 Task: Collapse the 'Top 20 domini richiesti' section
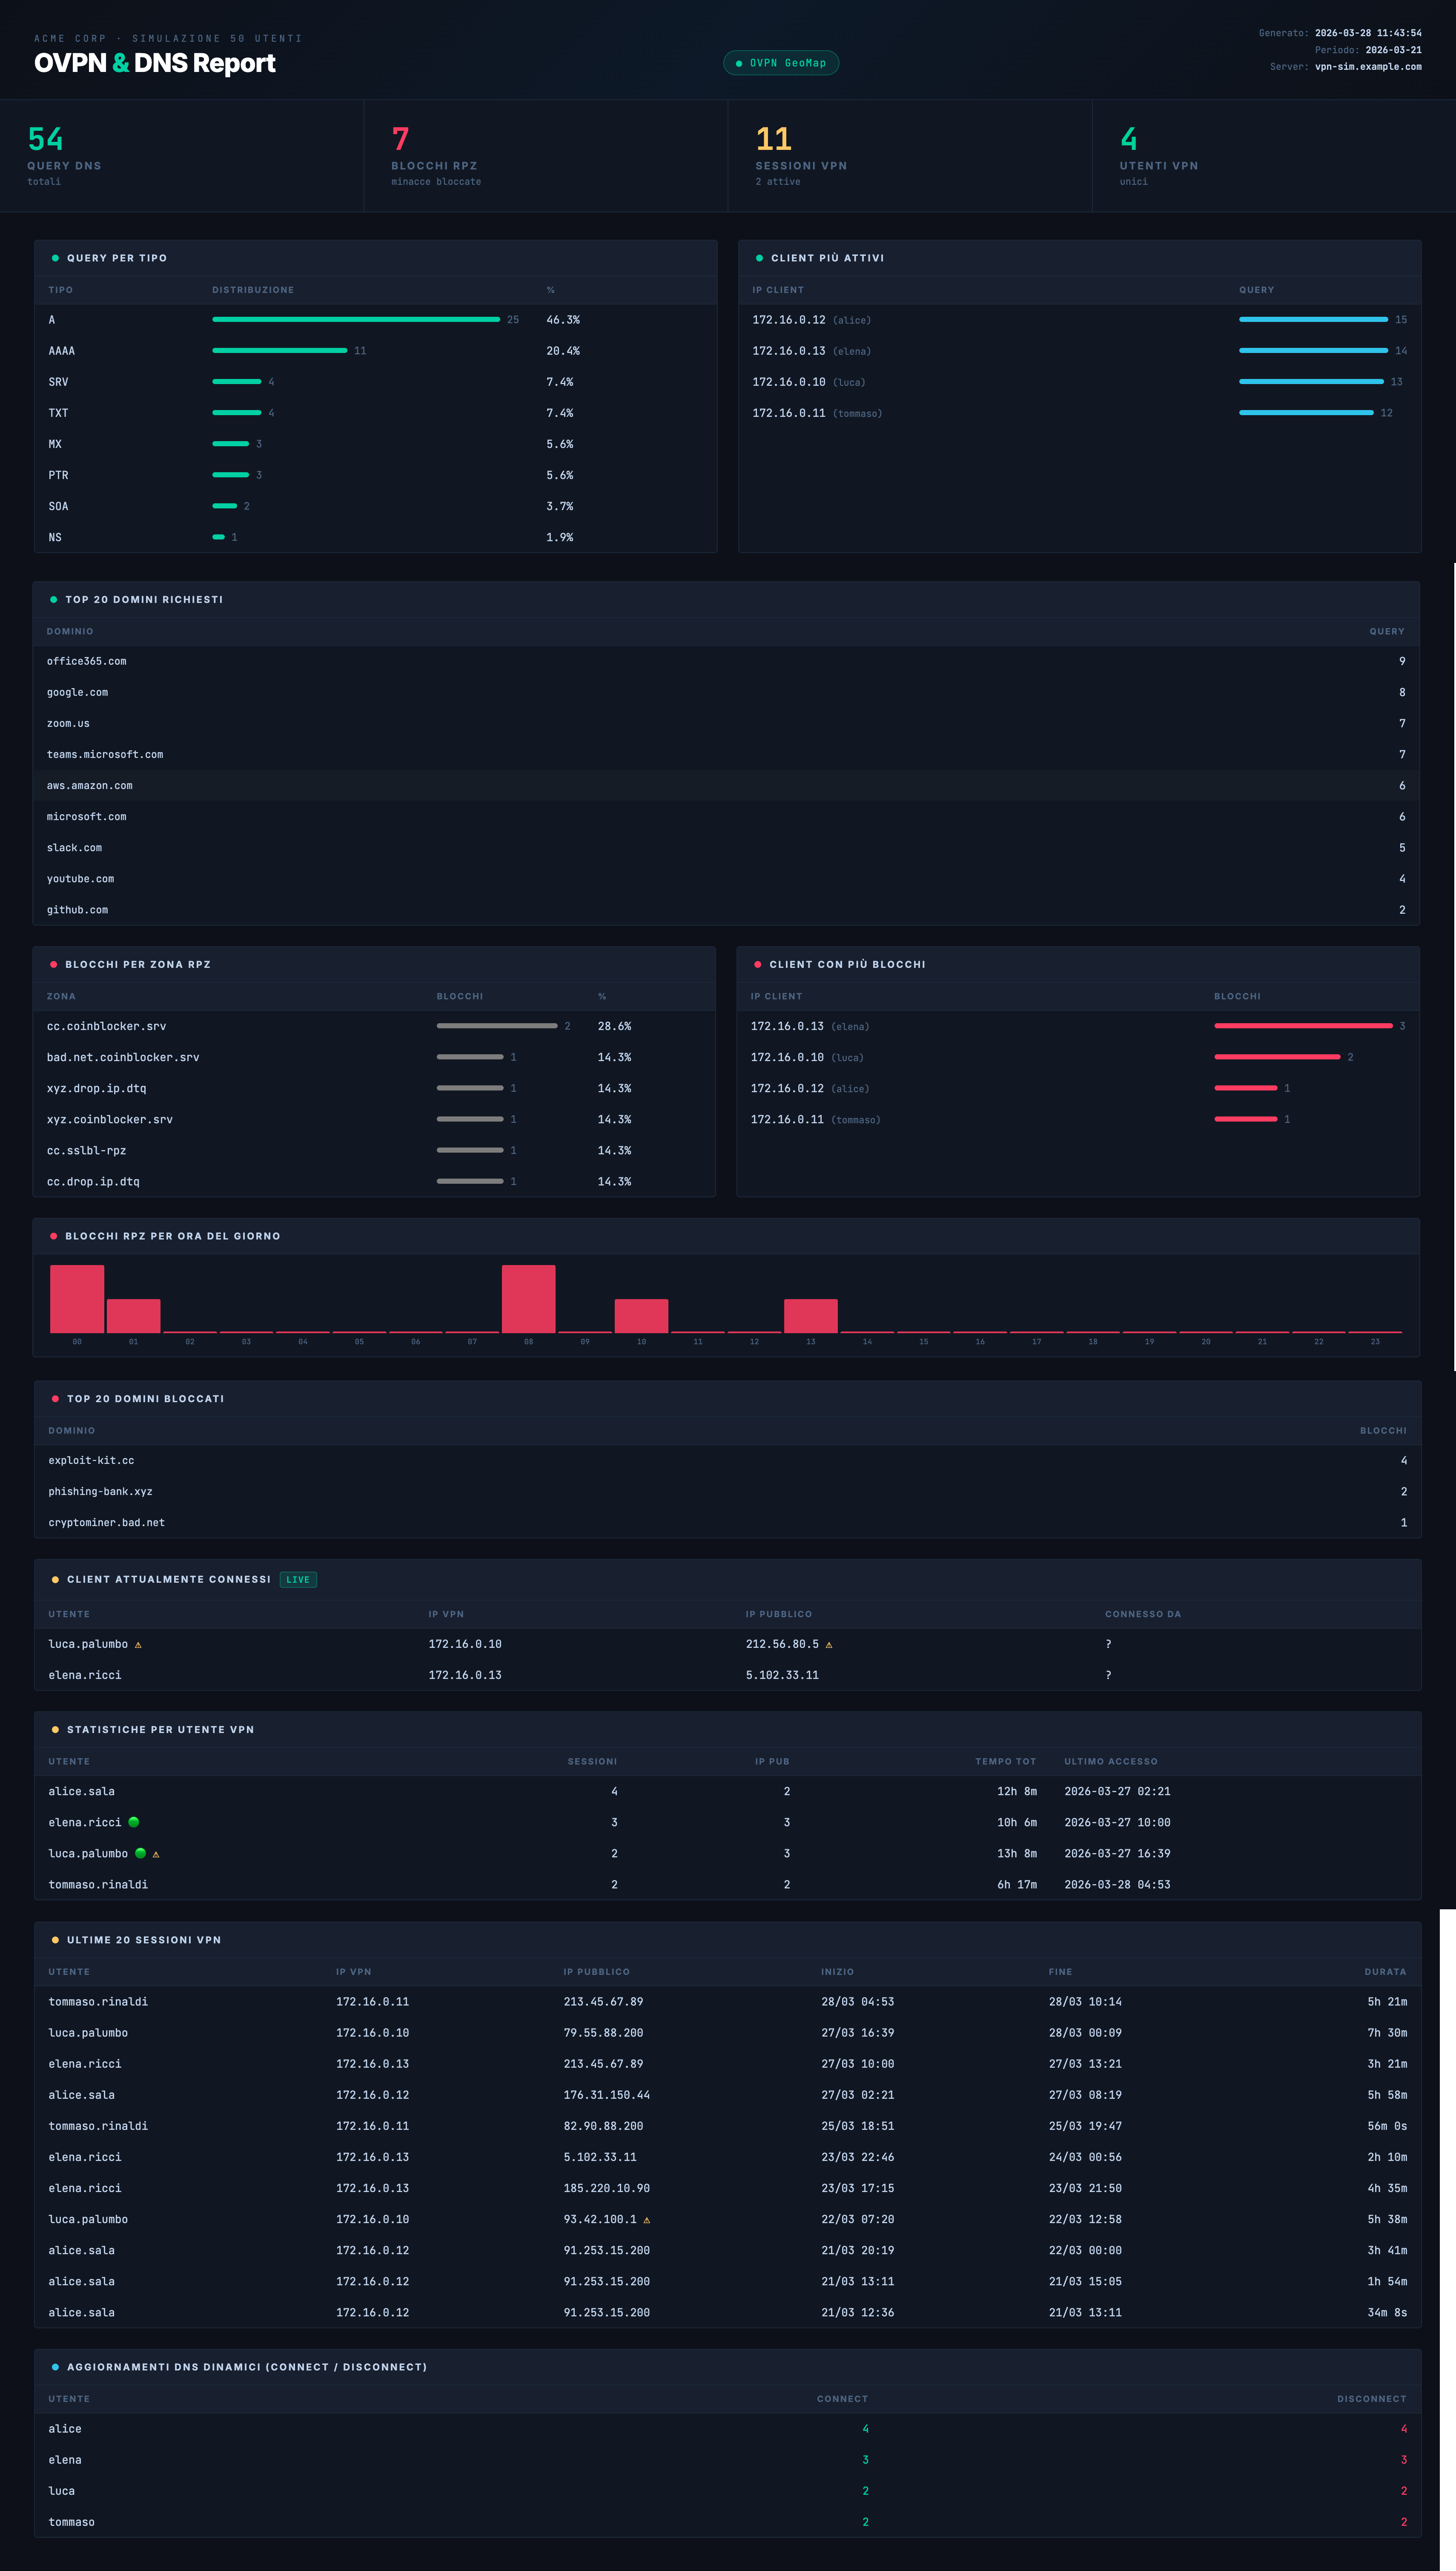(143, 599)
